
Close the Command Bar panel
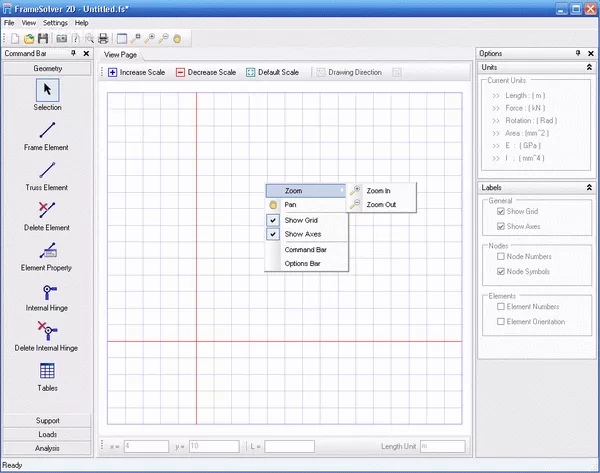[x=86, y=53]
